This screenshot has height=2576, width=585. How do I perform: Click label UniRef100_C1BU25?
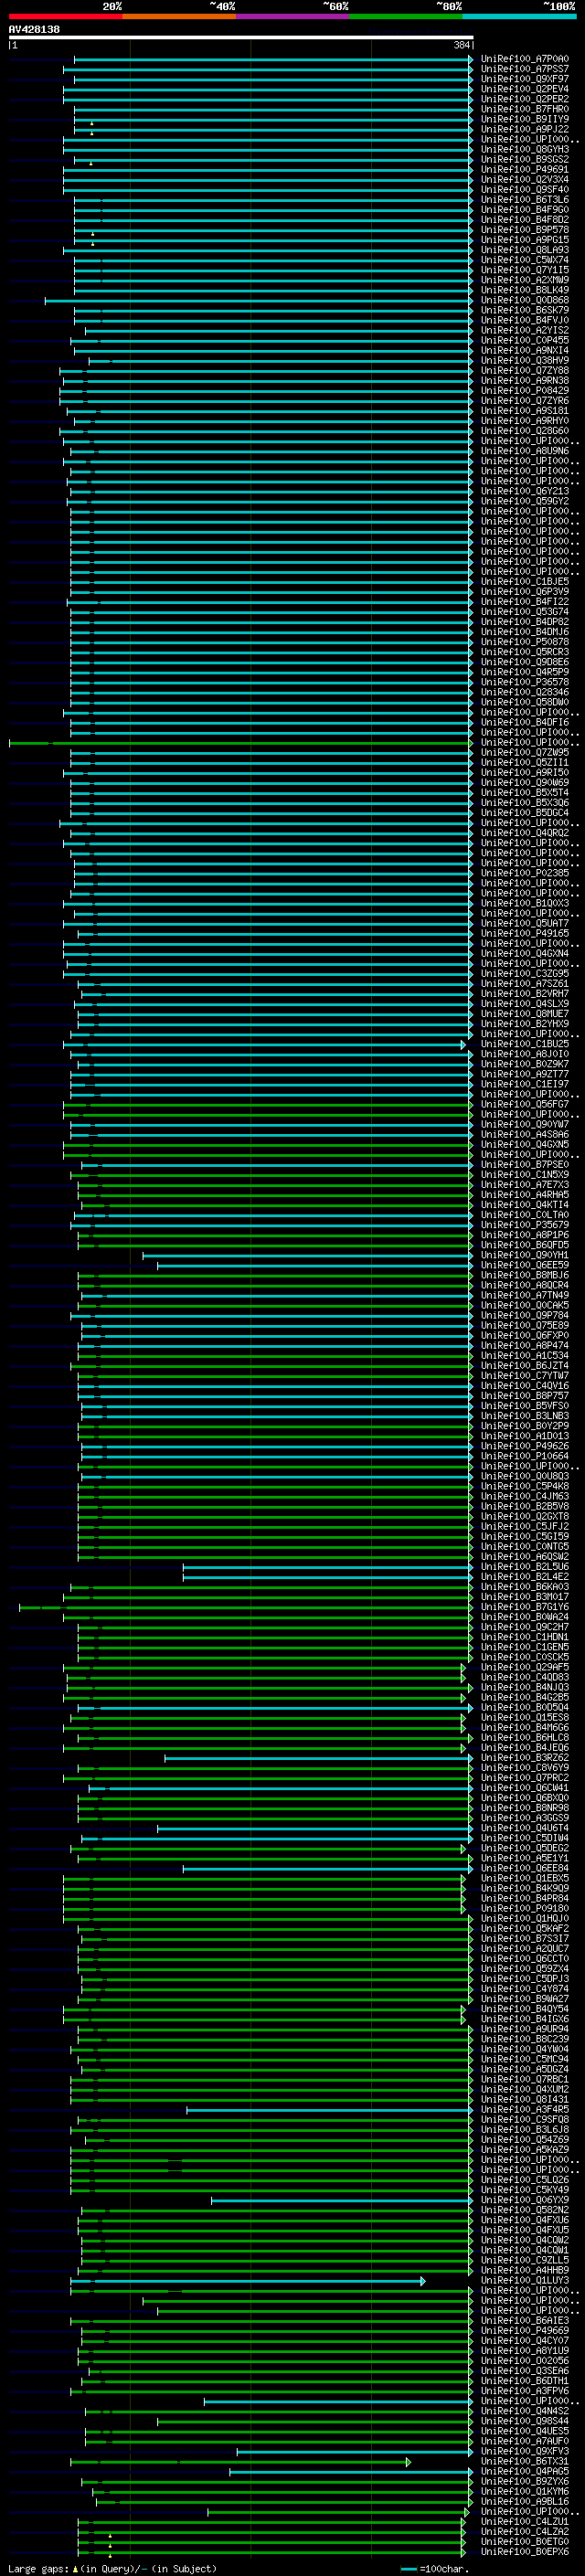point(524,1044)
